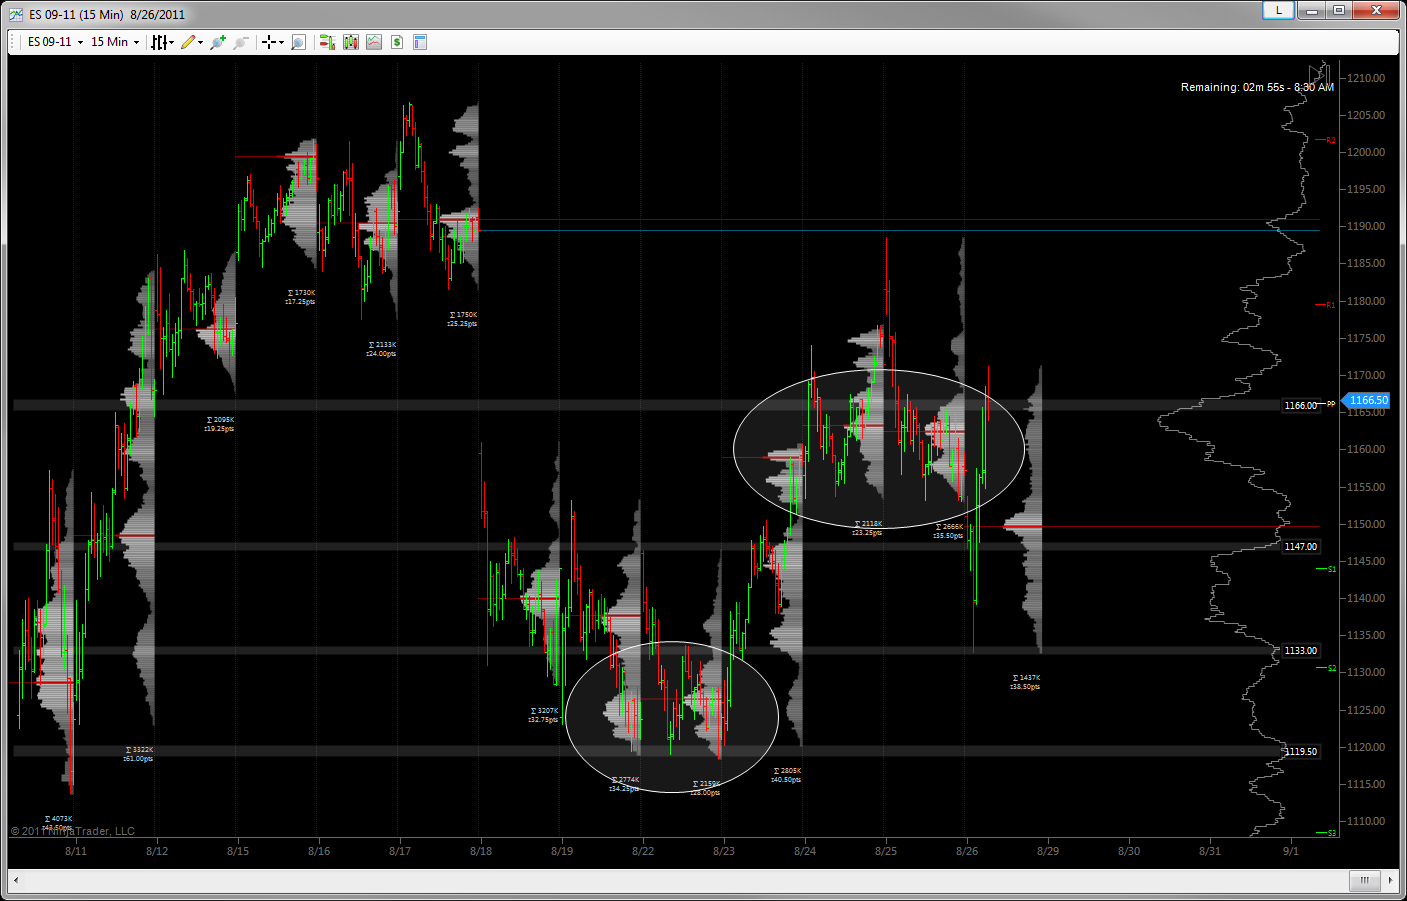Open the Indicators line chart icon
The height and width of the screenshot is (901, 1407).
(x=374, y=42)
